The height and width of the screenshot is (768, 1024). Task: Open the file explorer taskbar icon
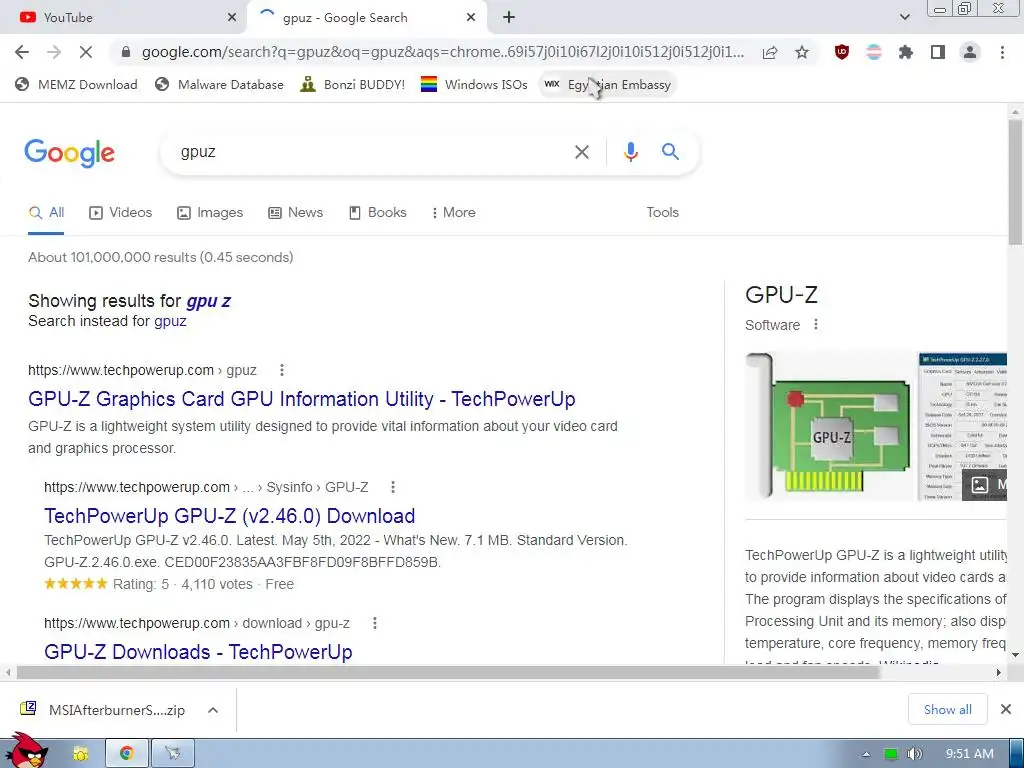pos(80,754)
